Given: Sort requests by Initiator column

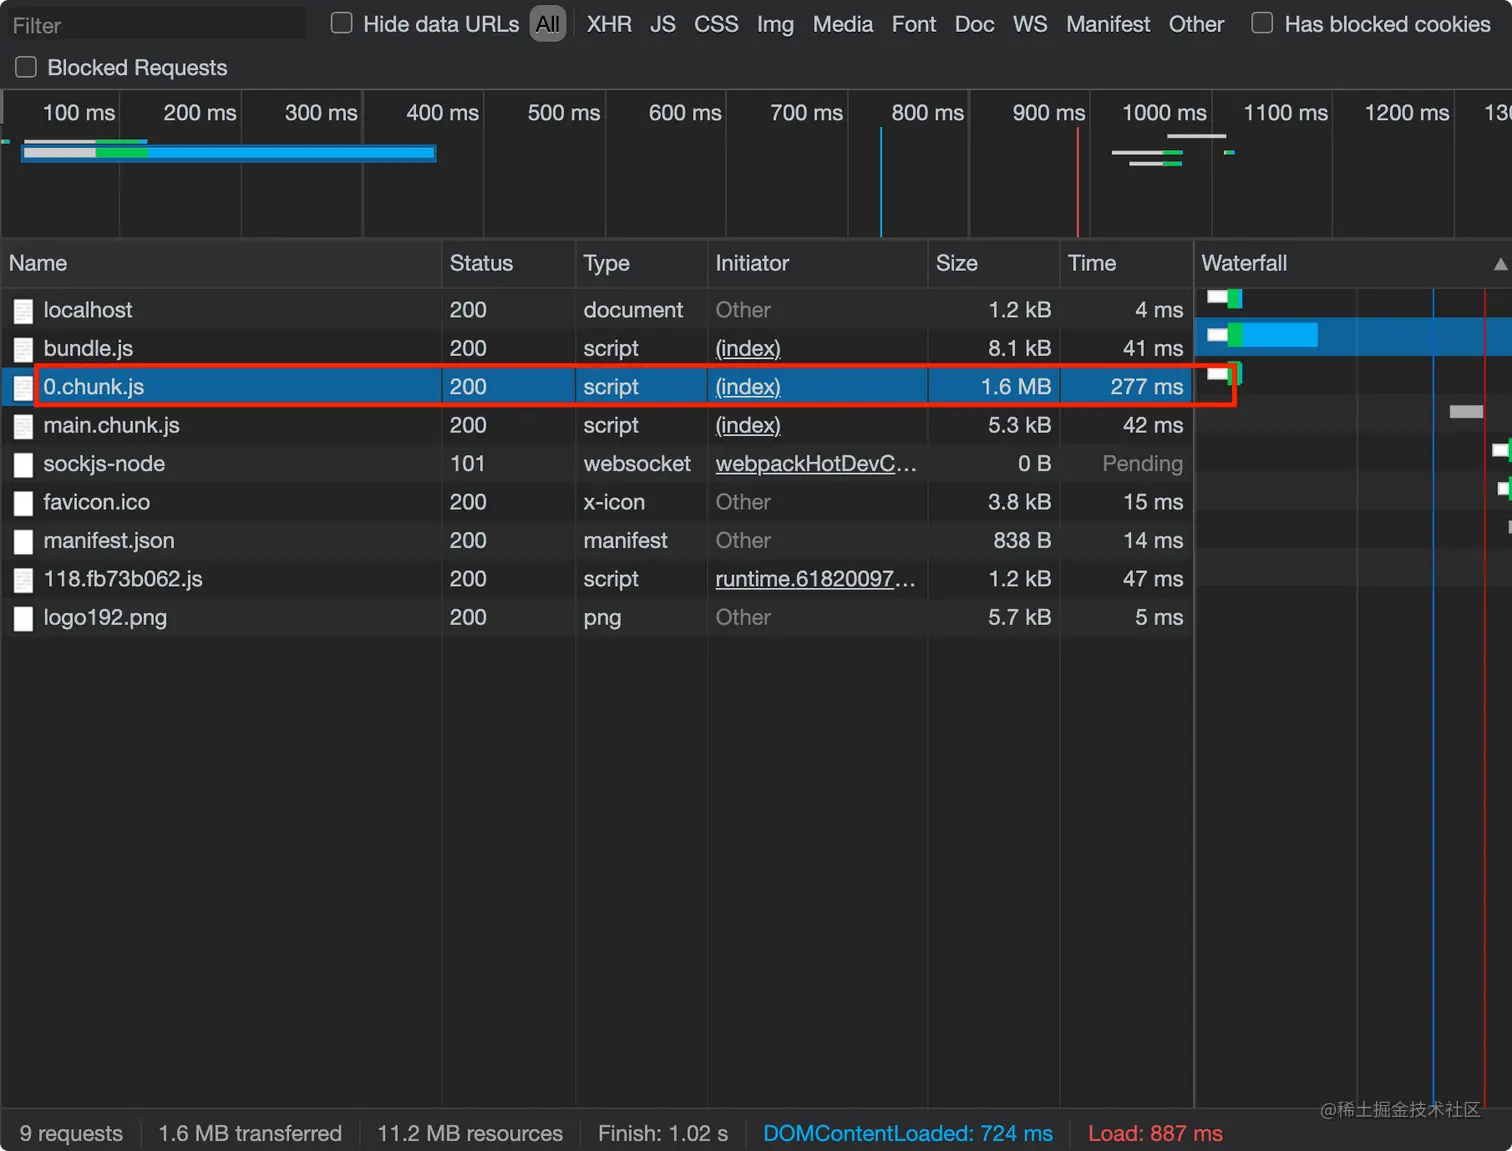Looking at the screenshot, I should pyautogui.click(x=817, y=263).
